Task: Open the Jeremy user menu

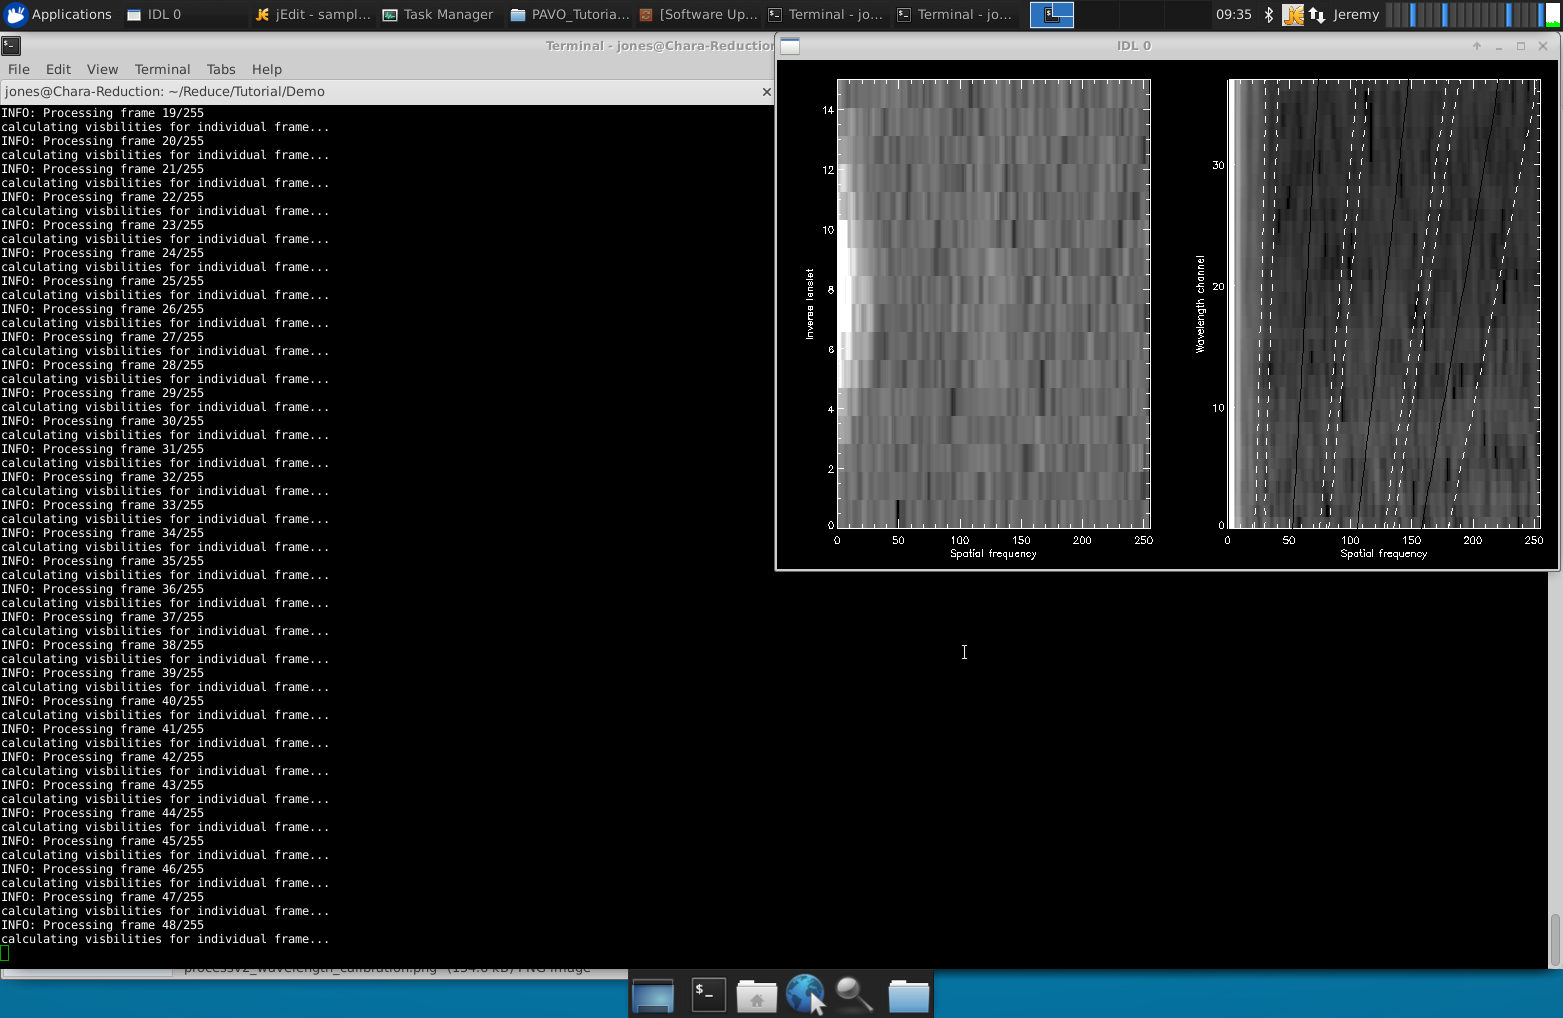Action: coord(1356,14)
